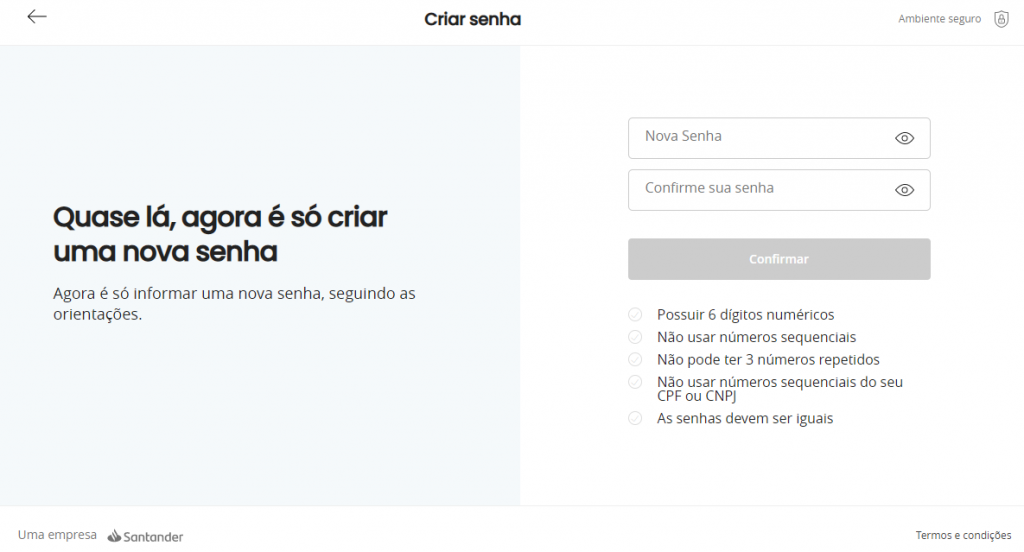This screenshot has width=1024, height=552.
Task: Click check icon for 'Não pode ter 3 números repetidos'
Action: coord(635,359)
